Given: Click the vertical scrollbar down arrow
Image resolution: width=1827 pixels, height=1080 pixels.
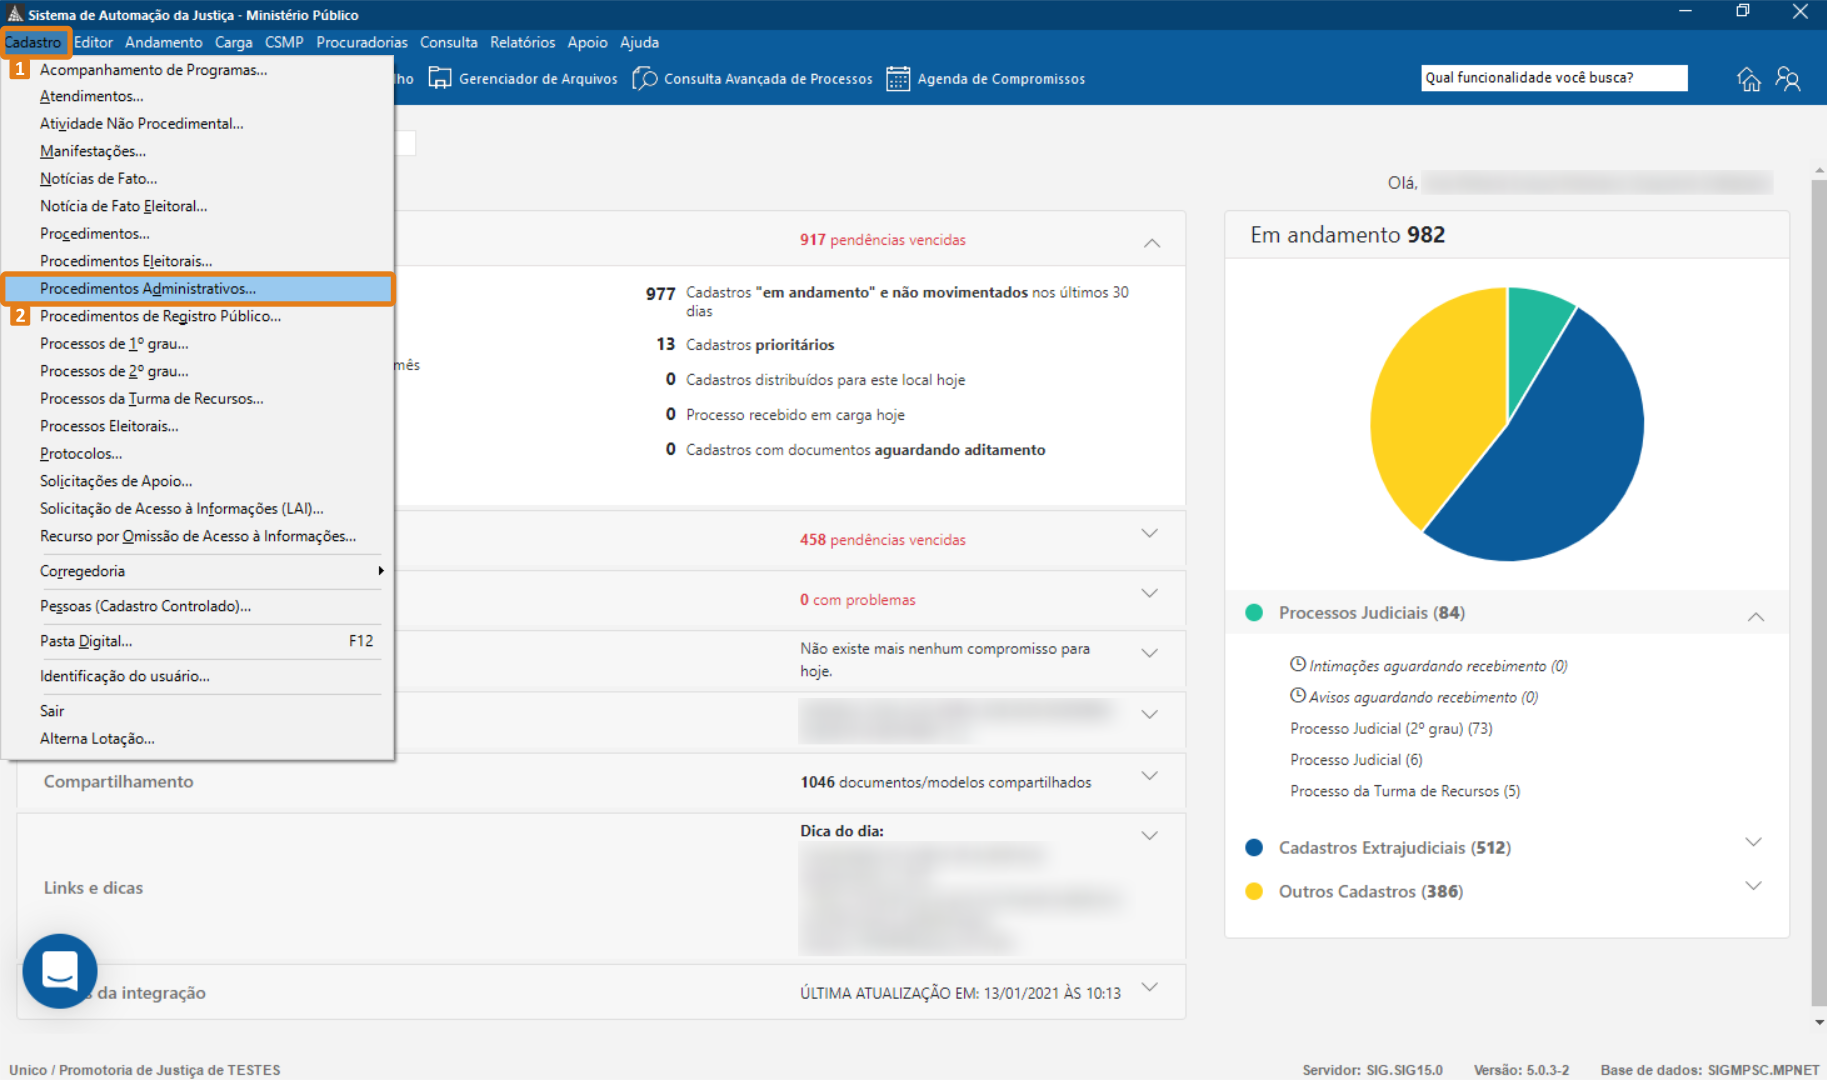Looking at the screenshot, I should pos(1819,1022).
